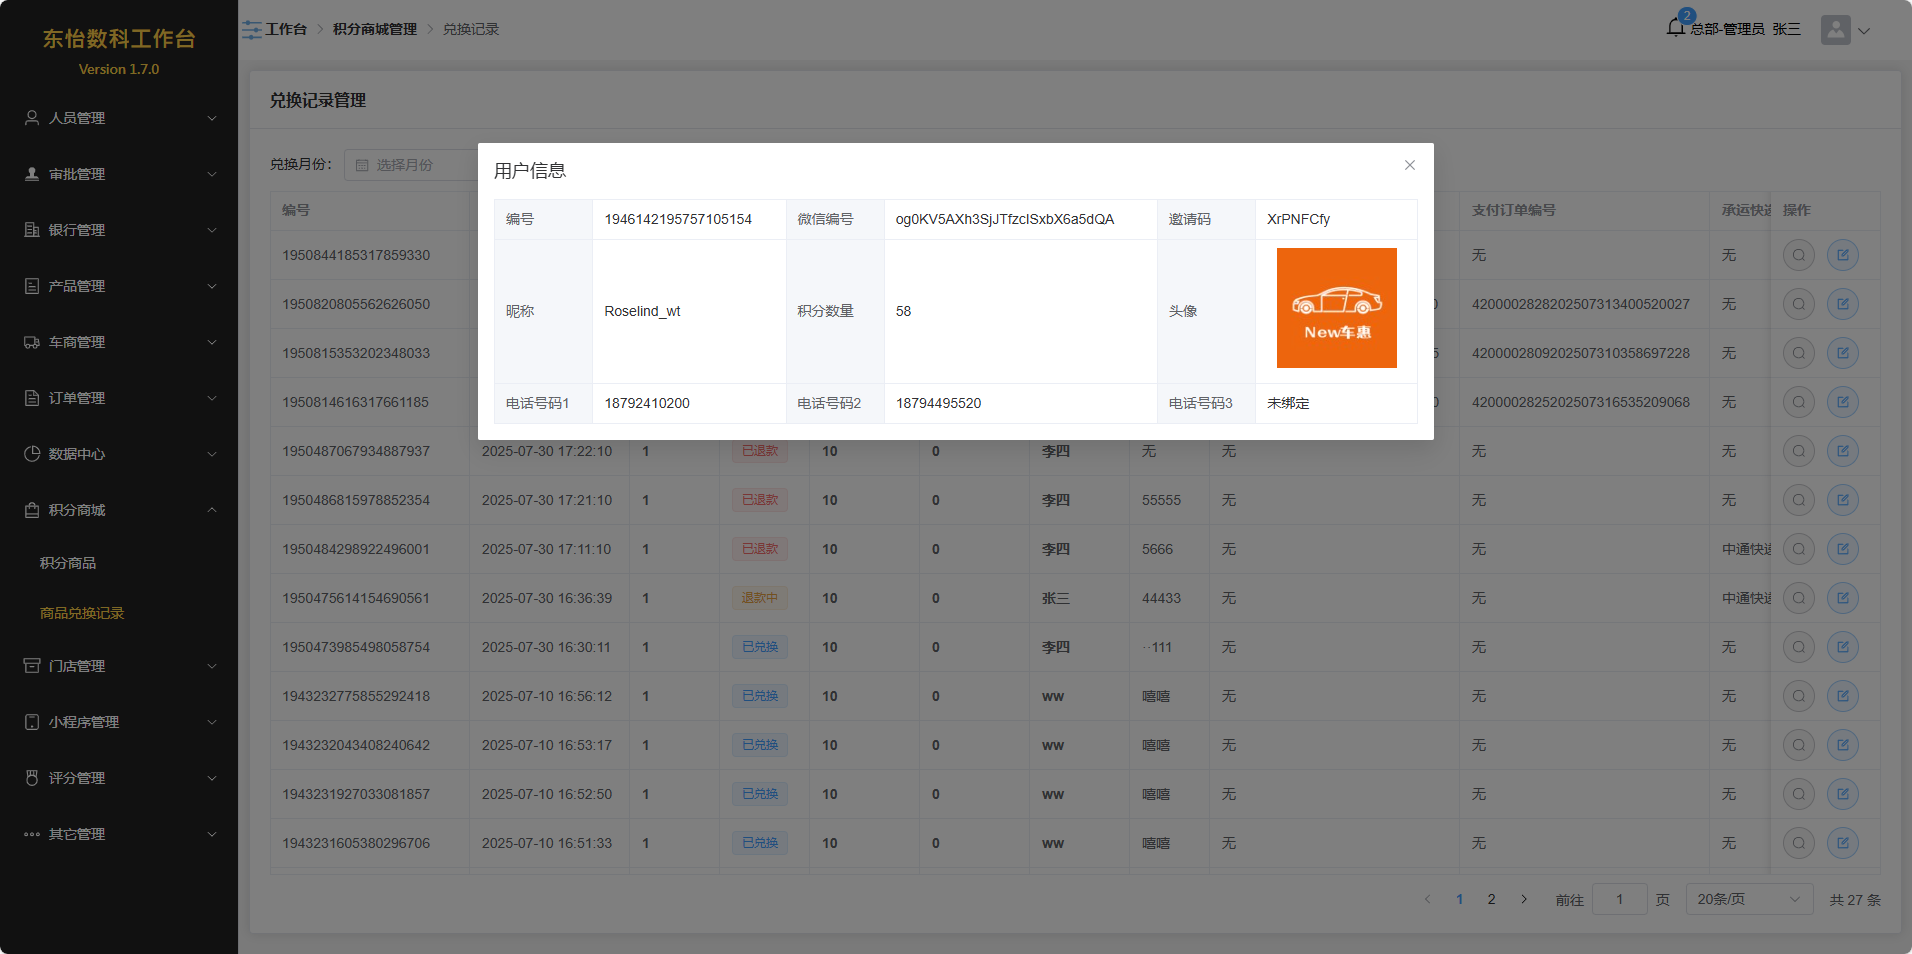The height and width of the screenshot is (954, 1912).
Task: Open the 20条/页 page size dropdown
Action: 1748,899
